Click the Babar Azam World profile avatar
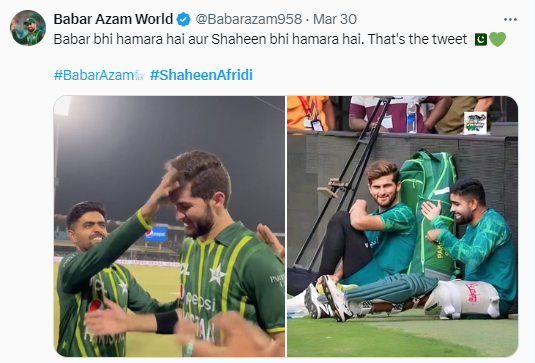 coord(28,28)
